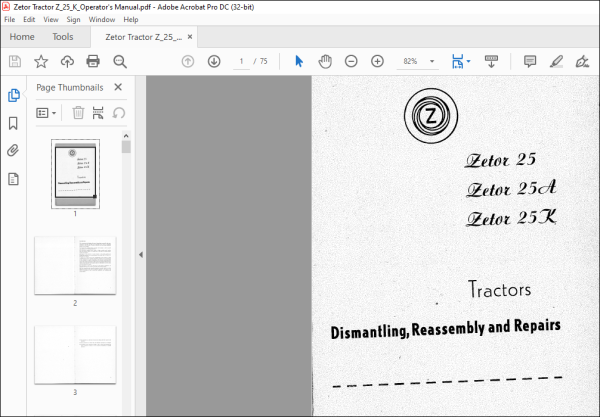
Task: Collapse the navigation pane arrow
Action: [x=141, y=254]
